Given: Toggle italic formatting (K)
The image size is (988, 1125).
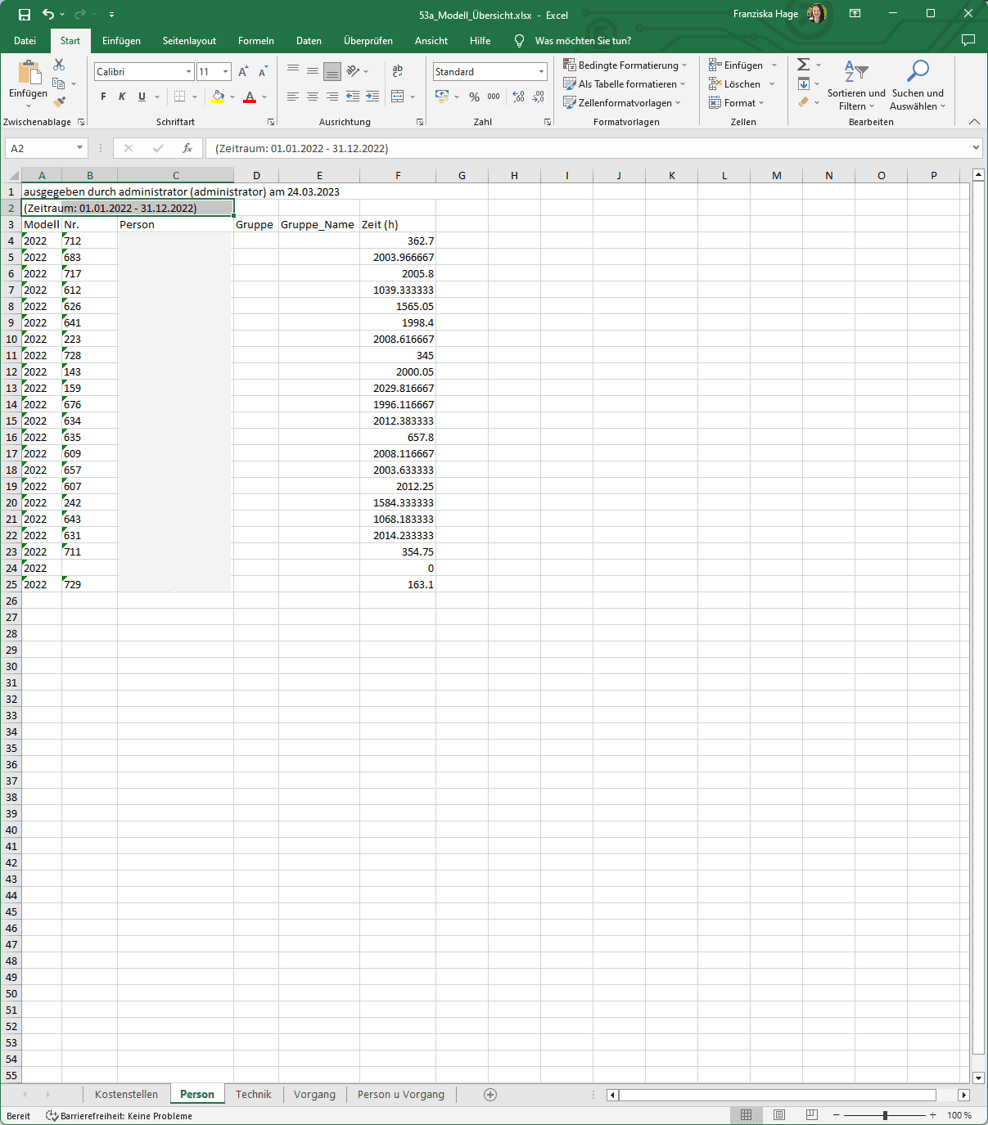Looking at the screenshot, I should pos(122,97).
